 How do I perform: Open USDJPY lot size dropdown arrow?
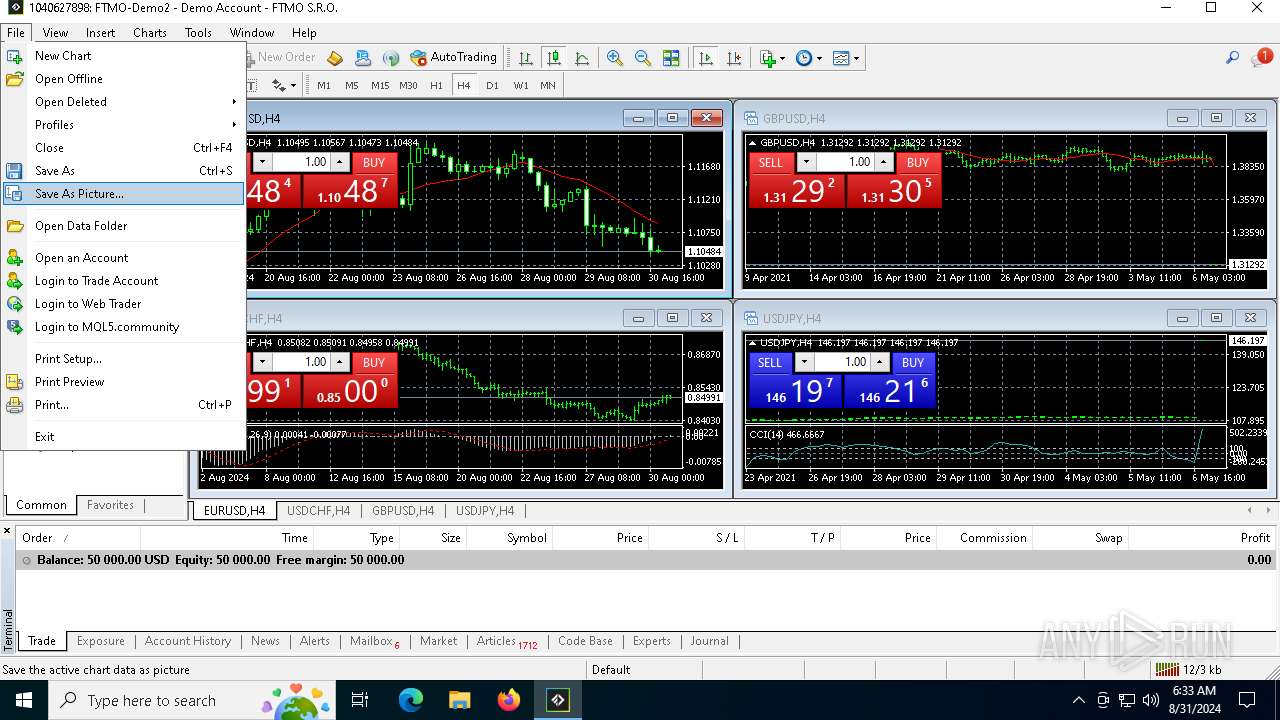(x=805, y=362)
